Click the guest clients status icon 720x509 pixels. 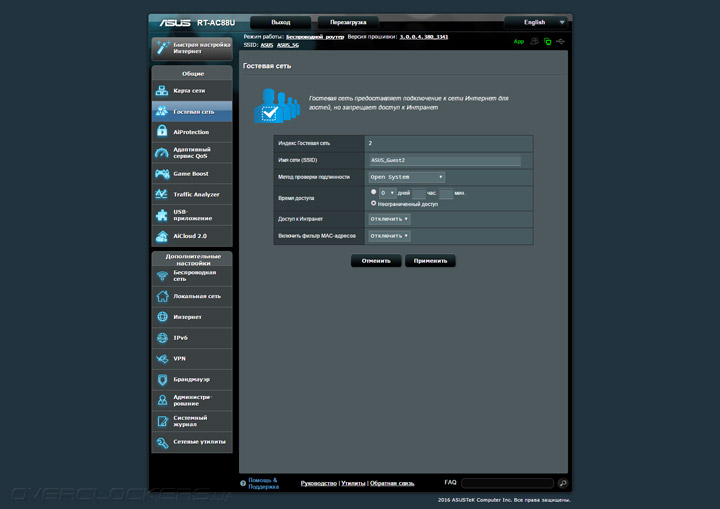[534, 41]
